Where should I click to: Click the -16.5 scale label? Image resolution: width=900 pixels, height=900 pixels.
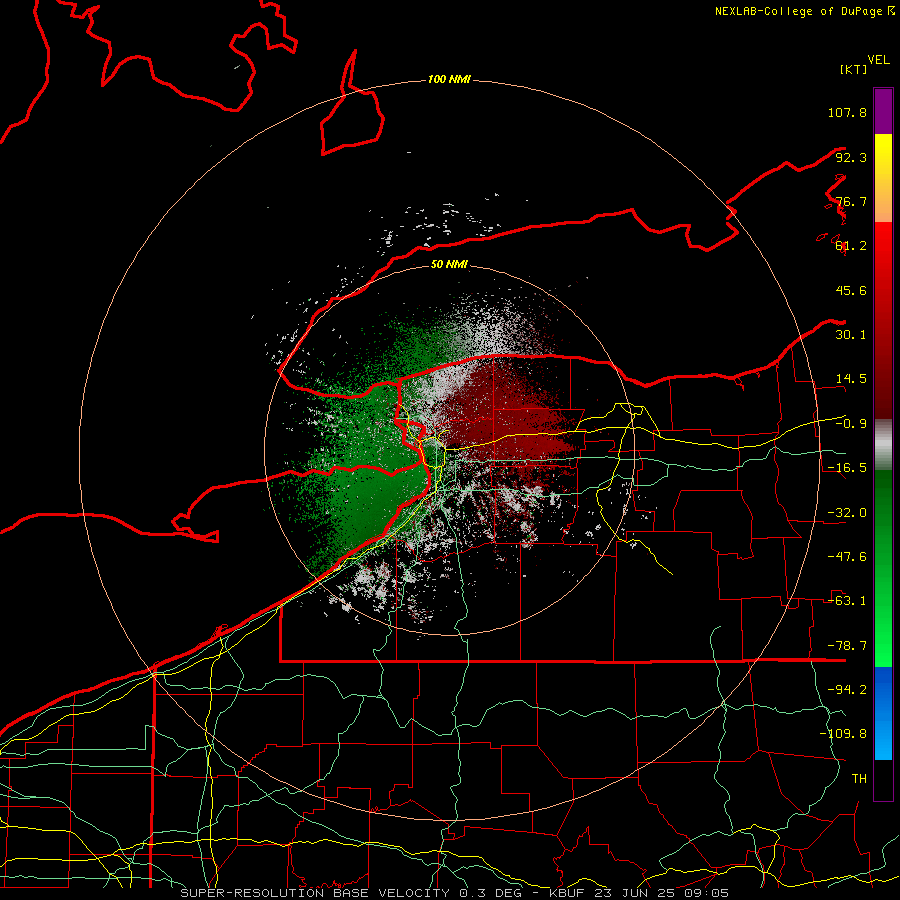847,468
